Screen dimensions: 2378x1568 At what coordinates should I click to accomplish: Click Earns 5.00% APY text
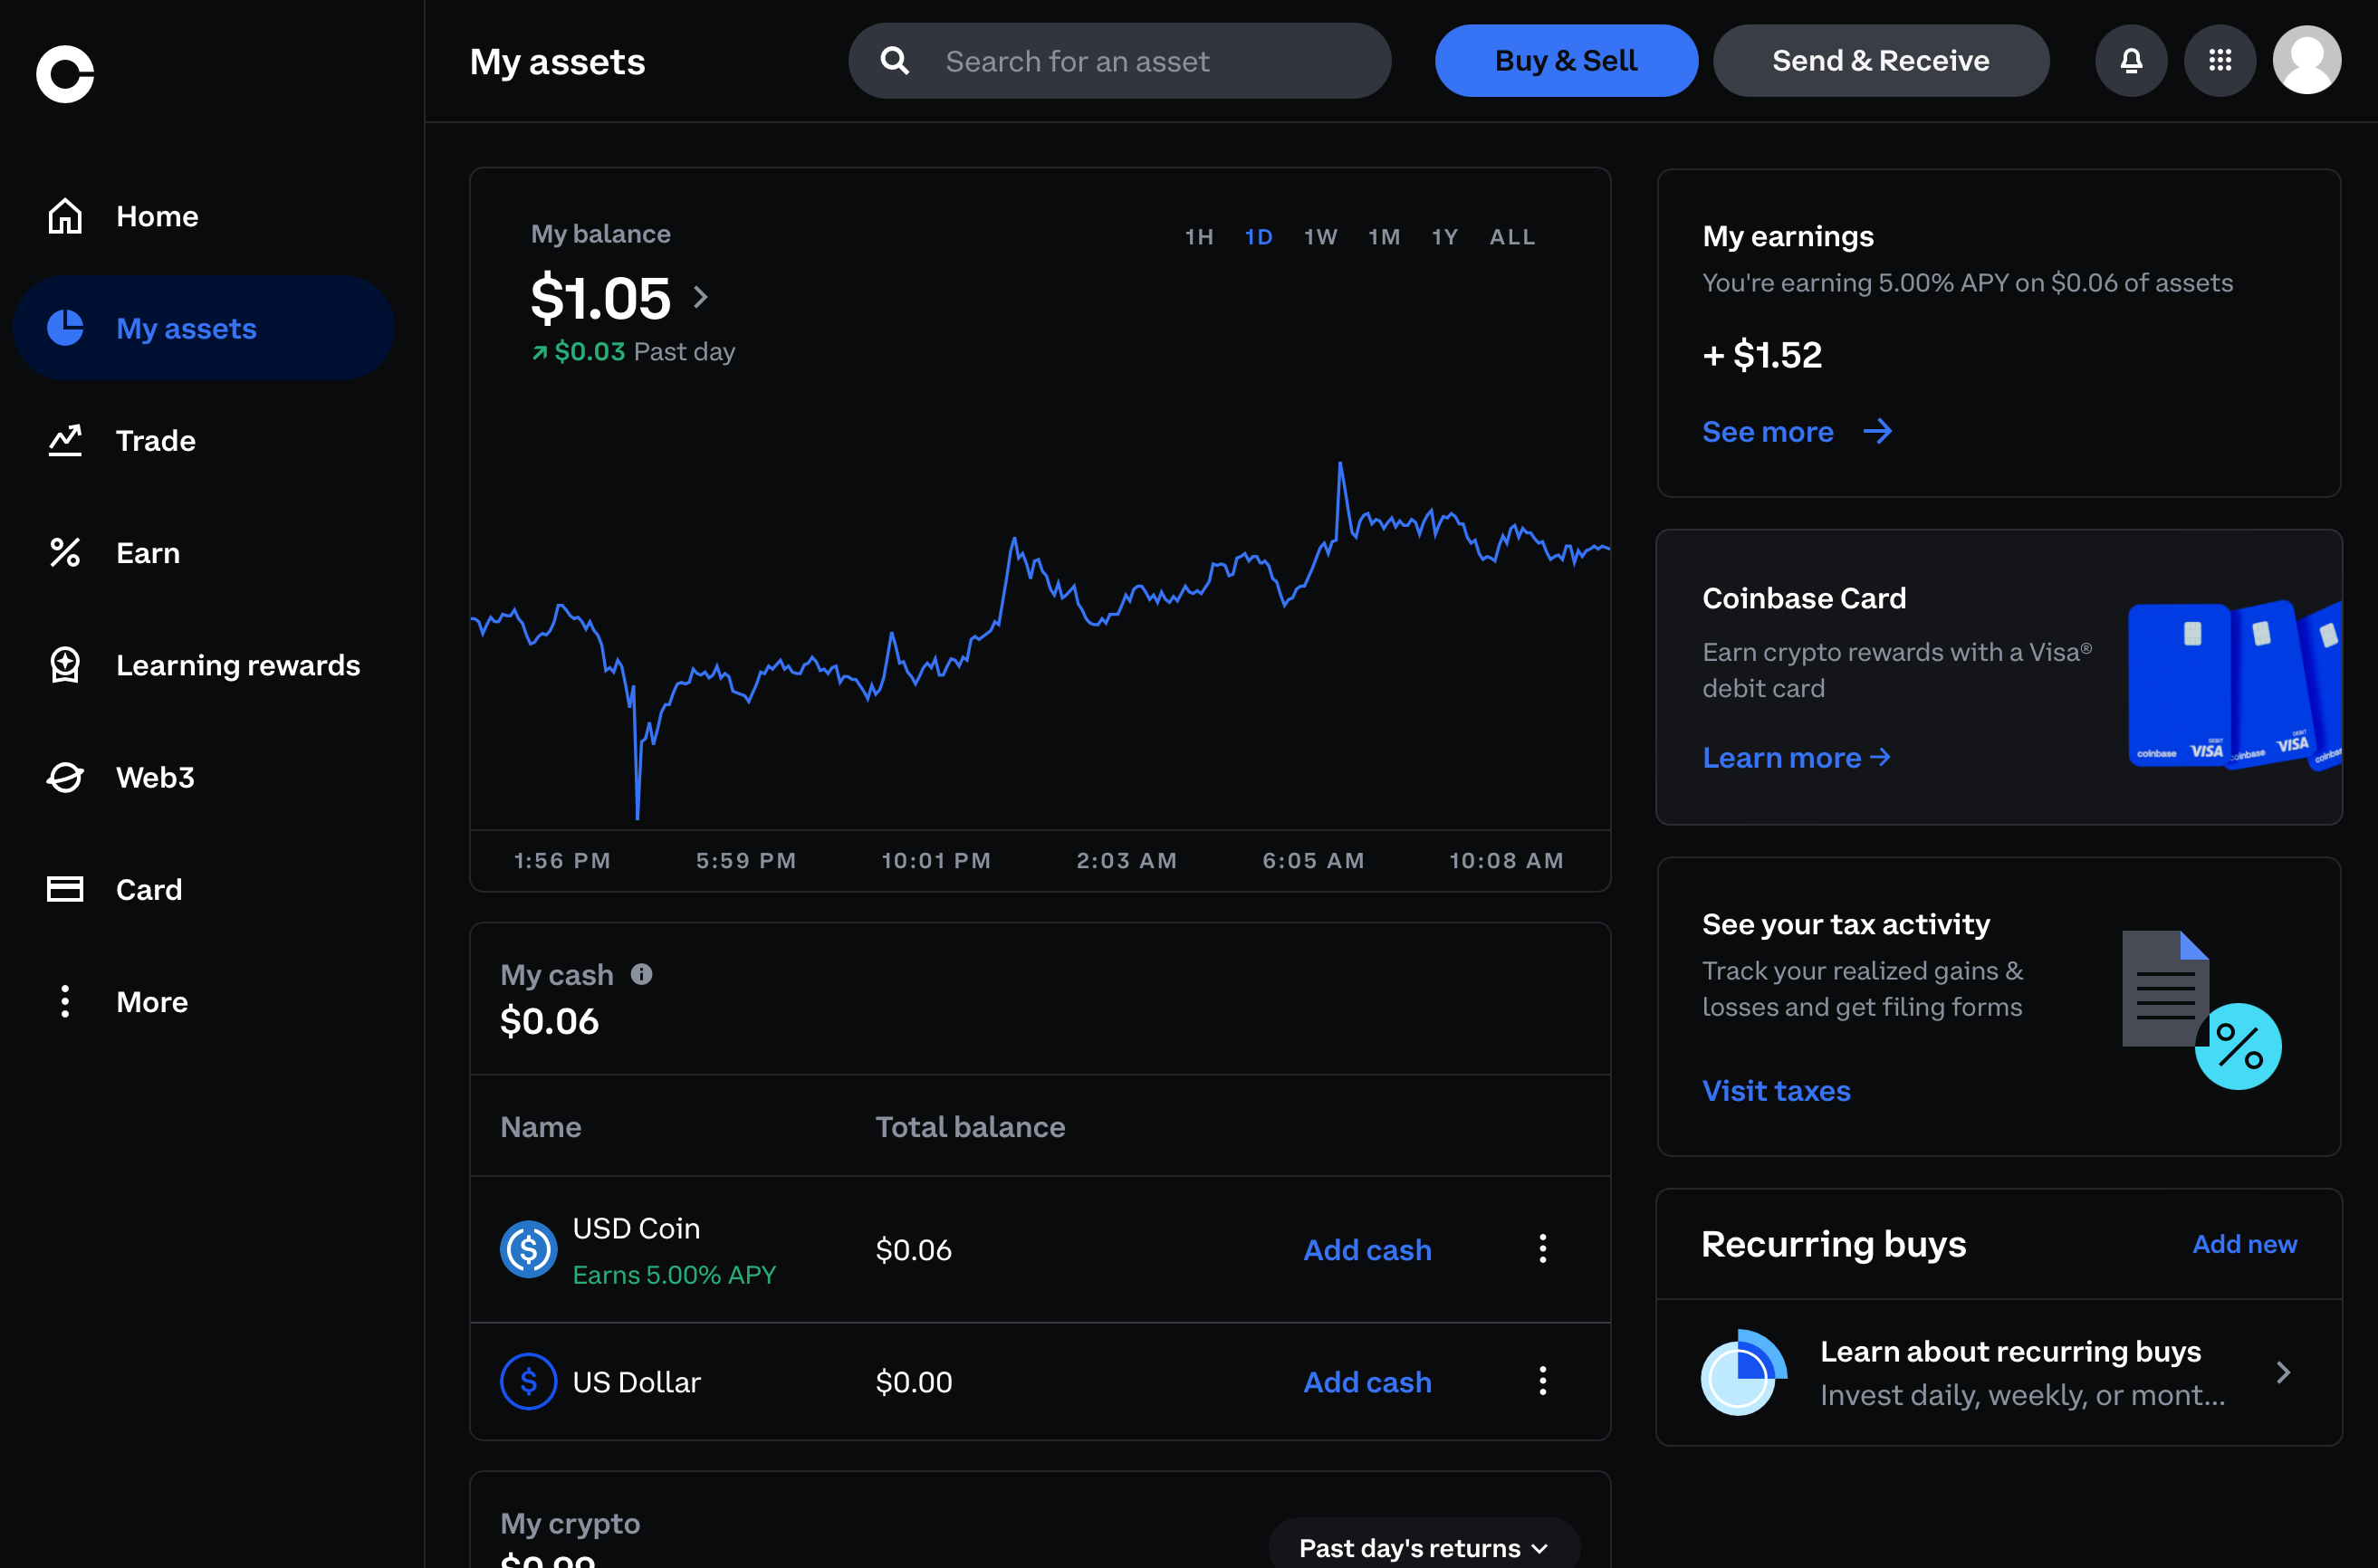674,1275
